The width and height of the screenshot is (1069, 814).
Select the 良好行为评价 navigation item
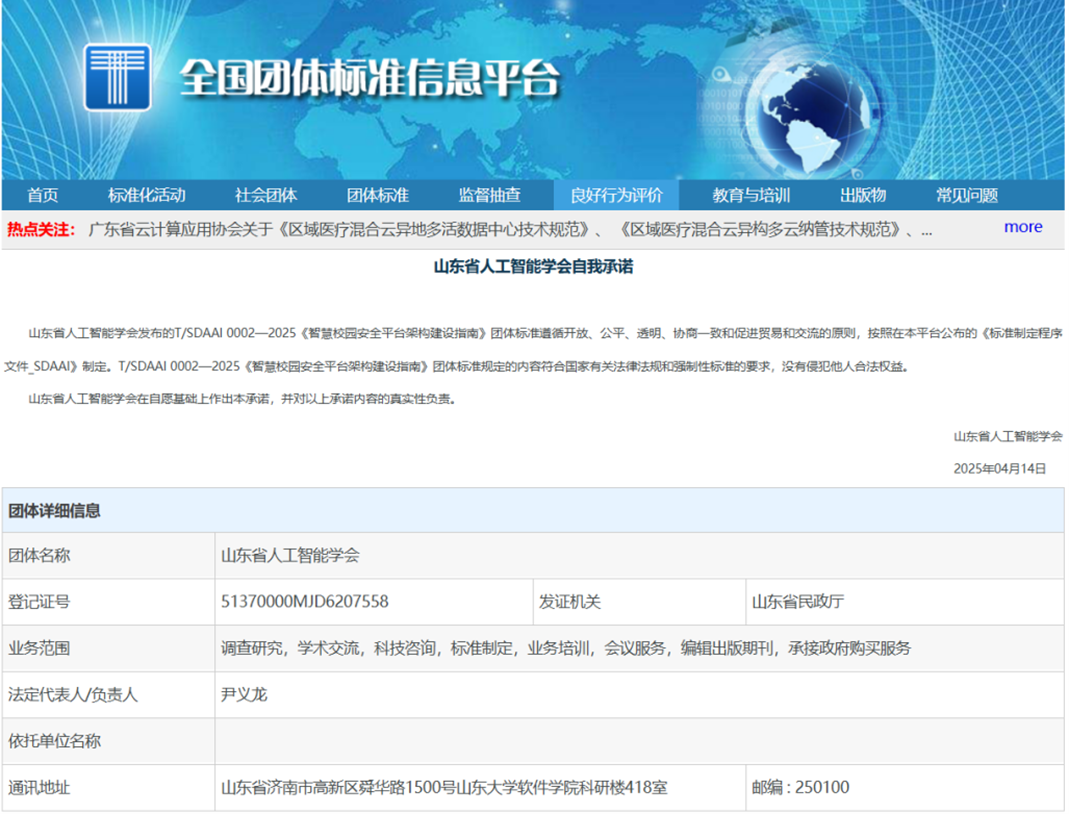[616, 196]
